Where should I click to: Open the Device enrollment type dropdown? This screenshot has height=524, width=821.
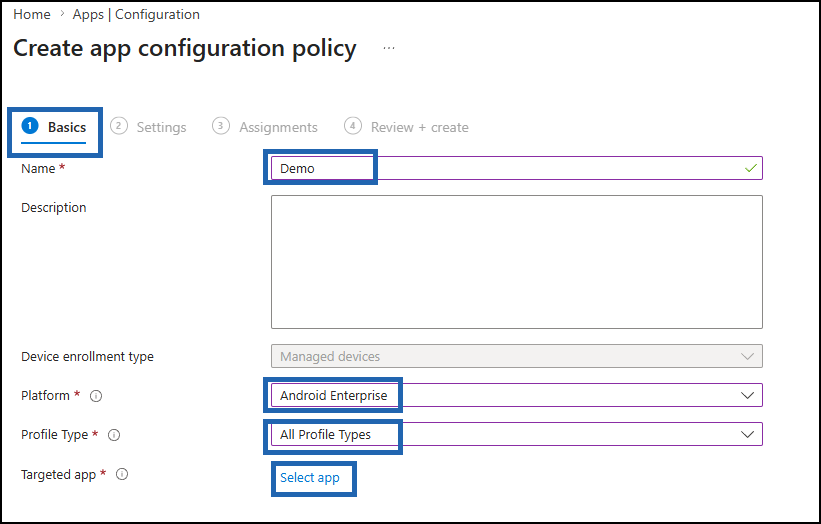(516, 356)
